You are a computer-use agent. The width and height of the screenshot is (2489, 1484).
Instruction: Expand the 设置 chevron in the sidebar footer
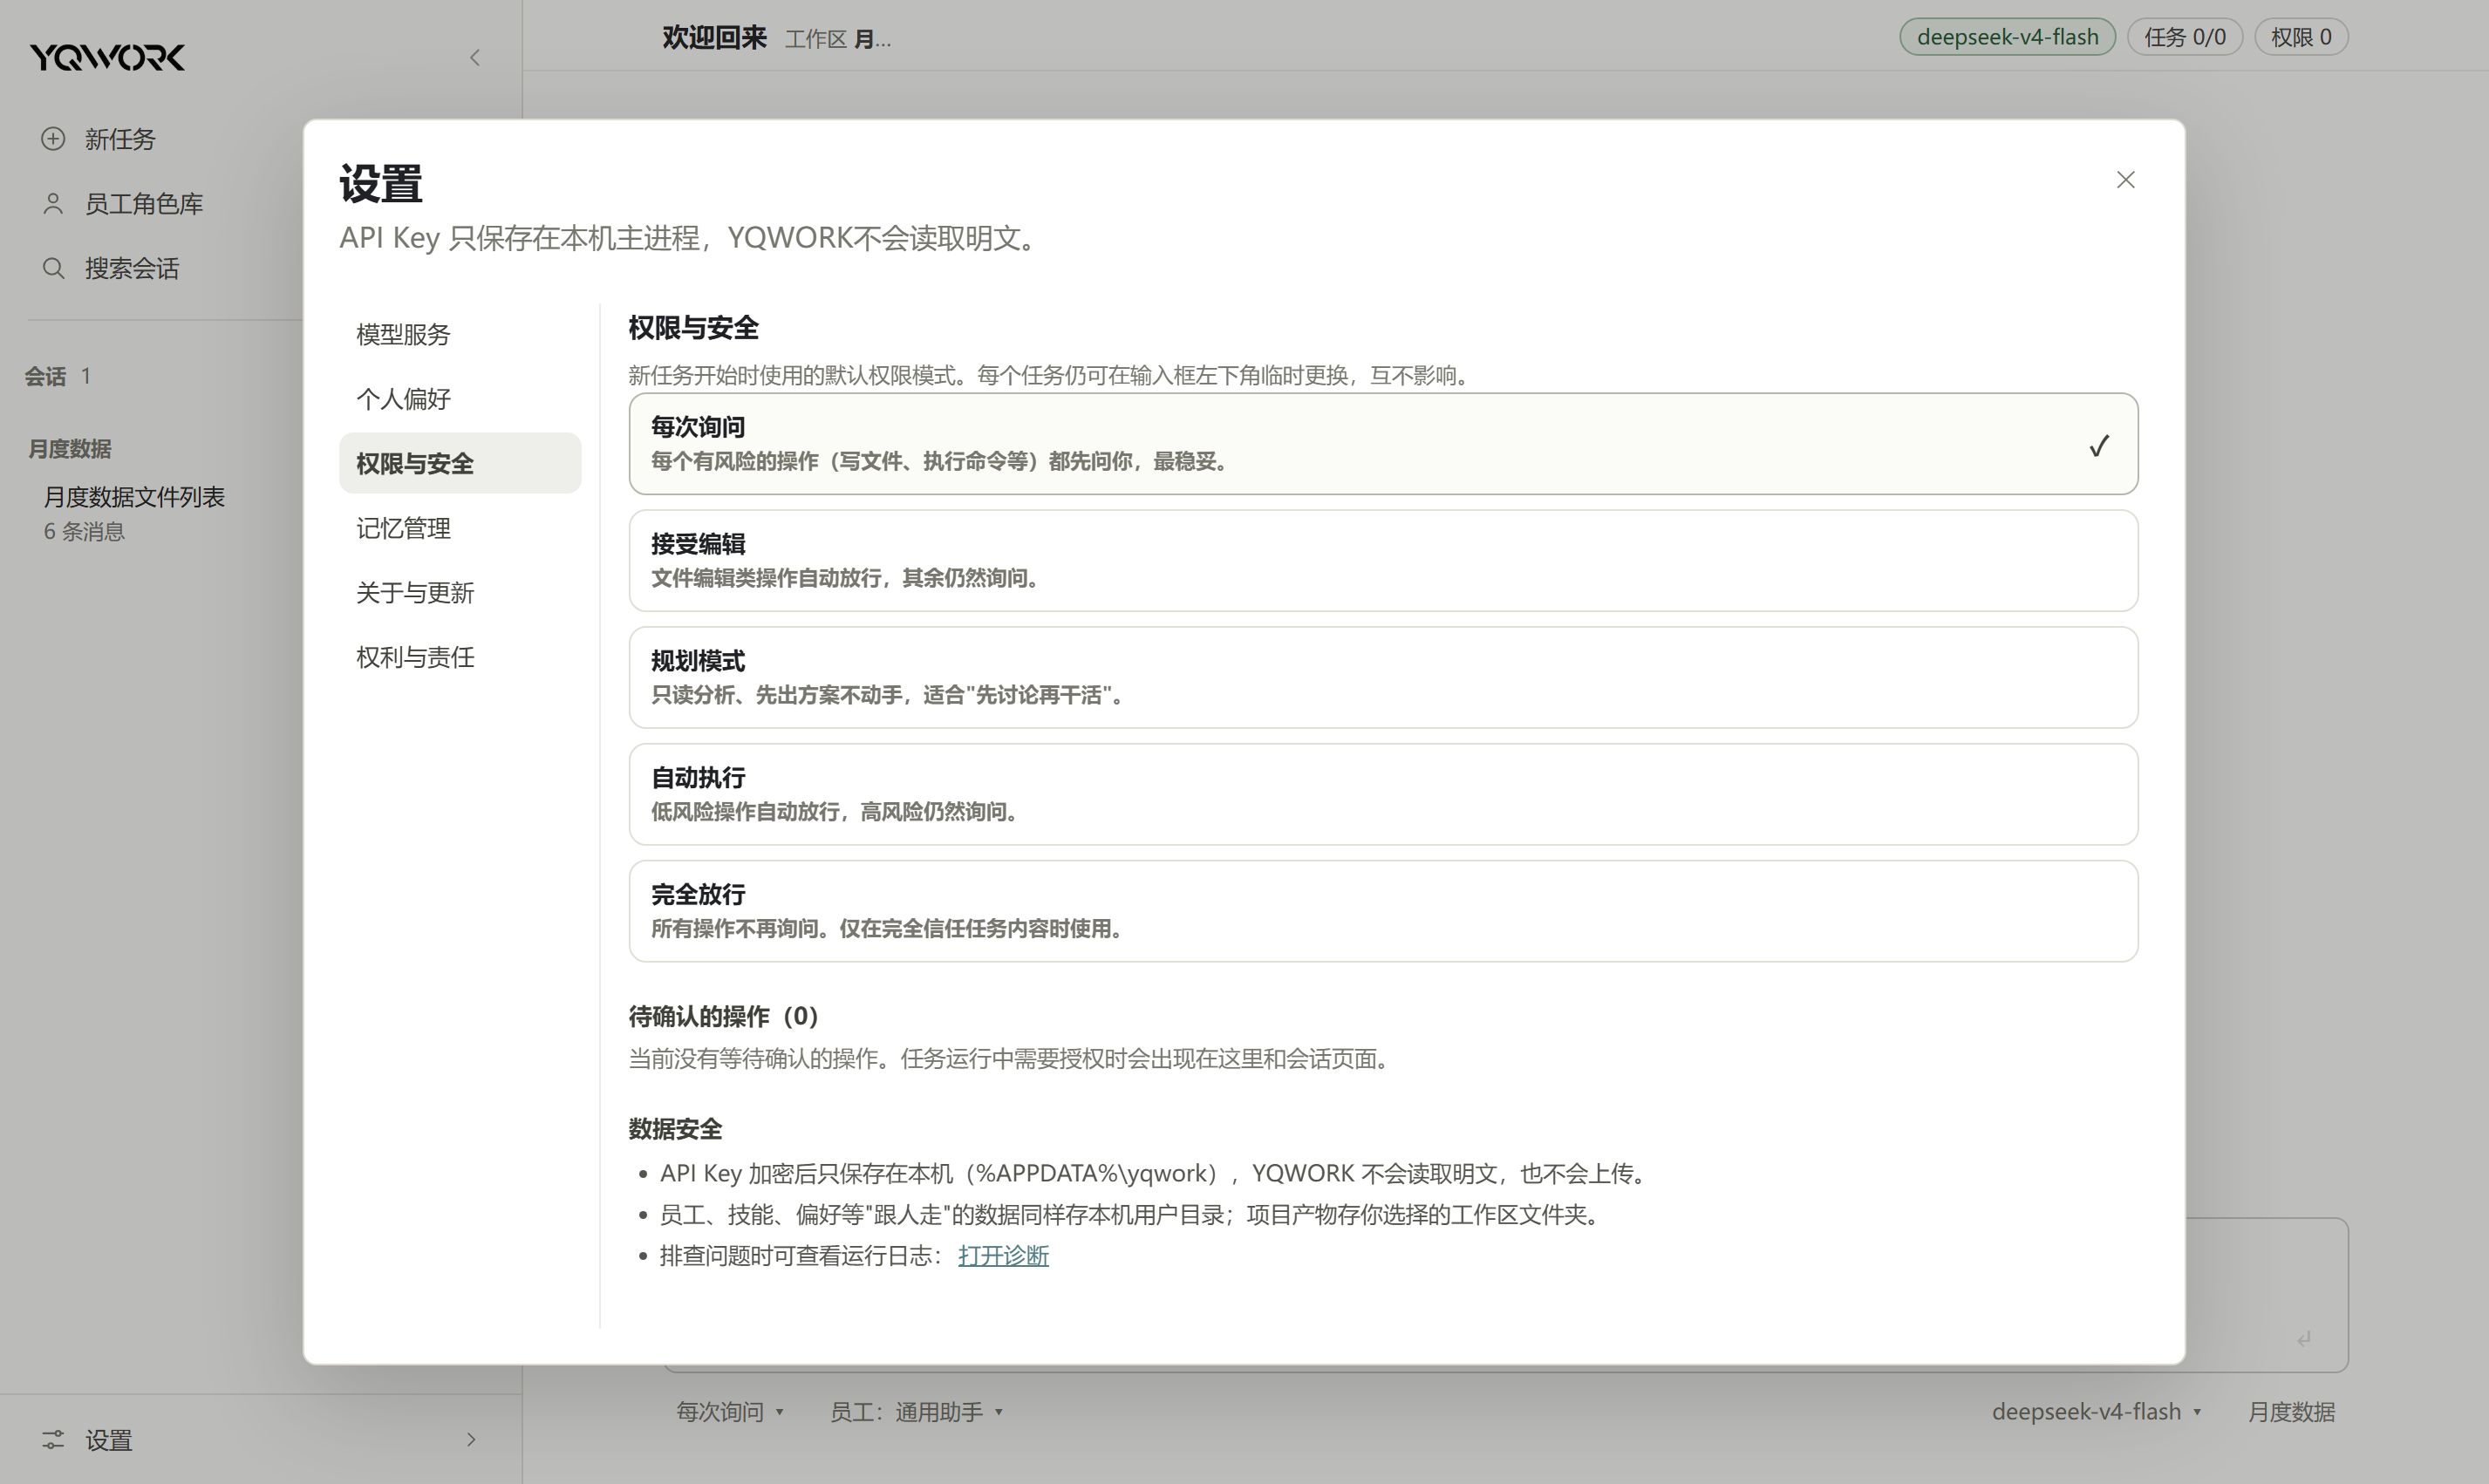(471, 1439)
